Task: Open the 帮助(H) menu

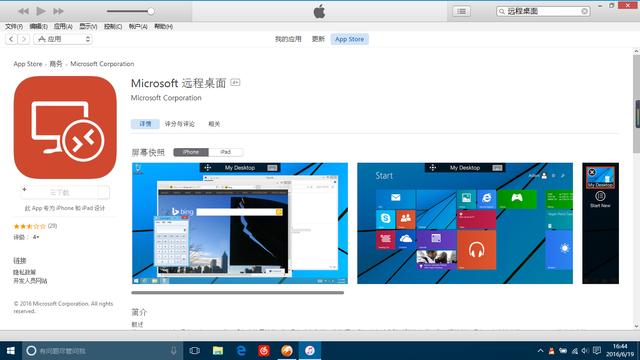Action: 163,27
